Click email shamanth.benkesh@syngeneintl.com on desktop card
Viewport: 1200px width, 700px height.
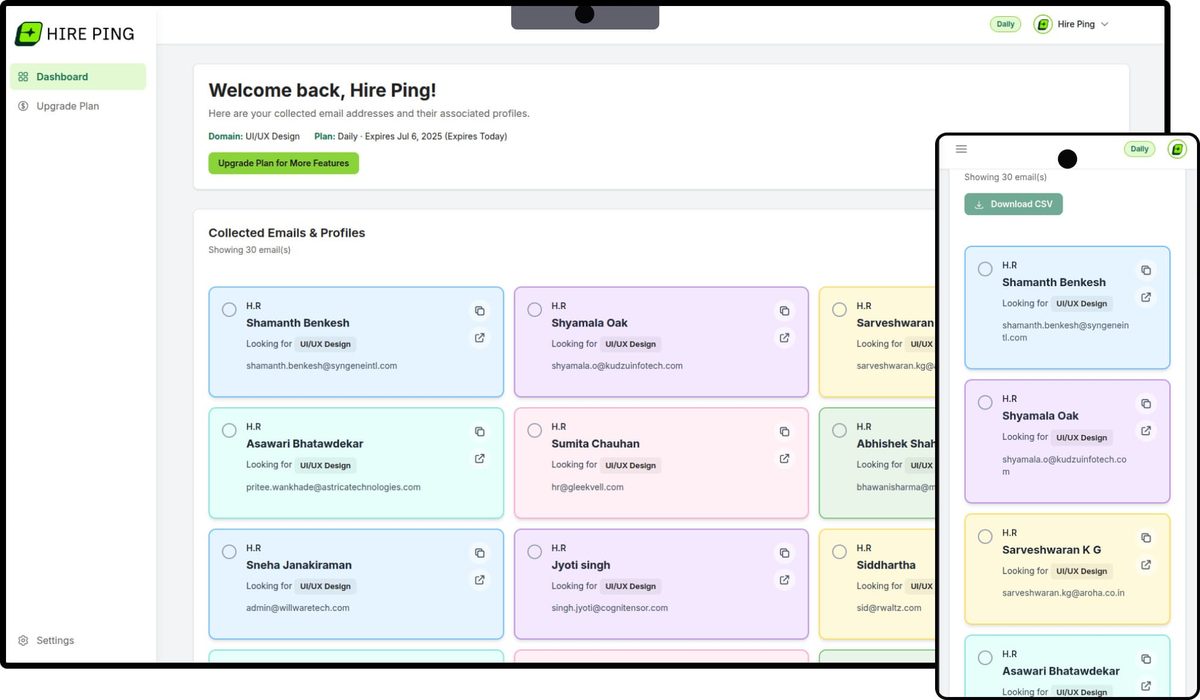(321, 366)
